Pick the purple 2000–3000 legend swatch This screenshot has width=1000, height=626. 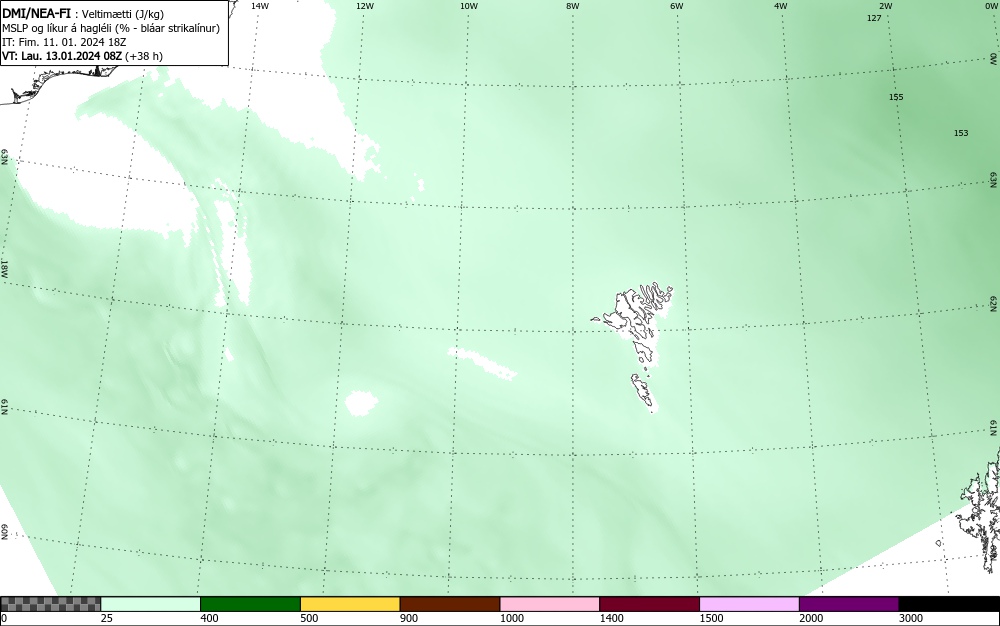click(x=849, y=604)
